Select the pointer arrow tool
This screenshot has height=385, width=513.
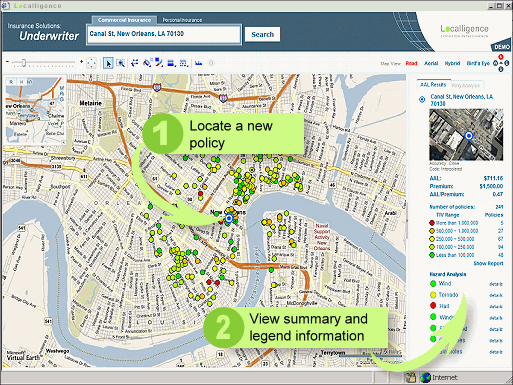(x=108, y=63)
